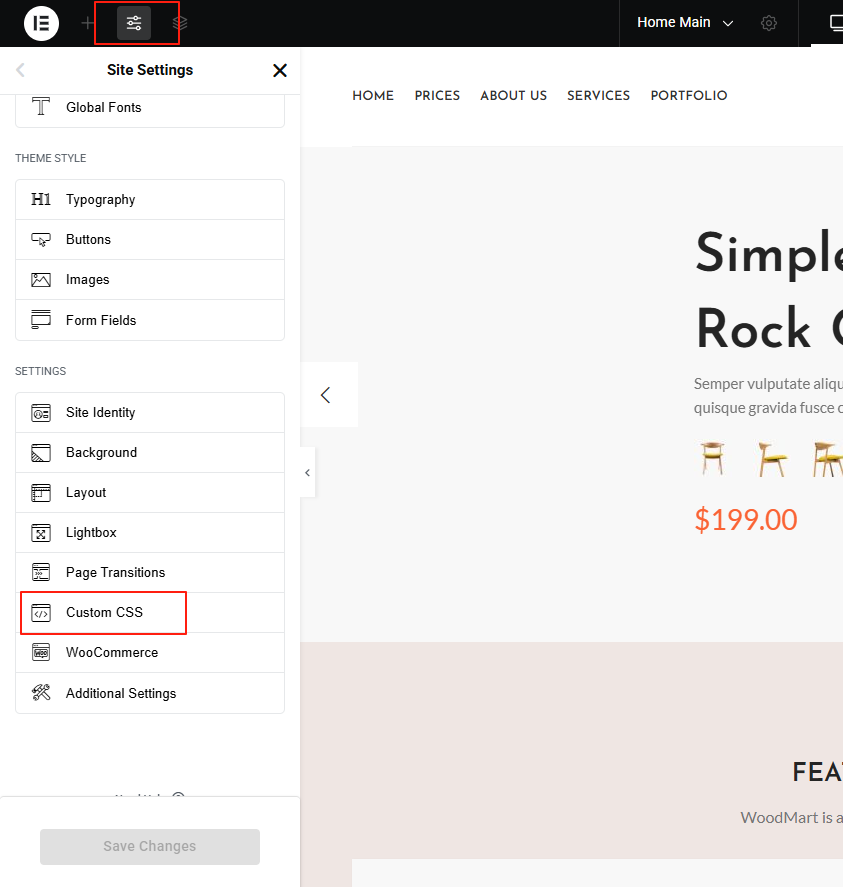Image resolution: width=843 pixels, height=887 pixels.
Task: Collapse the sidebar panel handle
Action: point(307,472)
